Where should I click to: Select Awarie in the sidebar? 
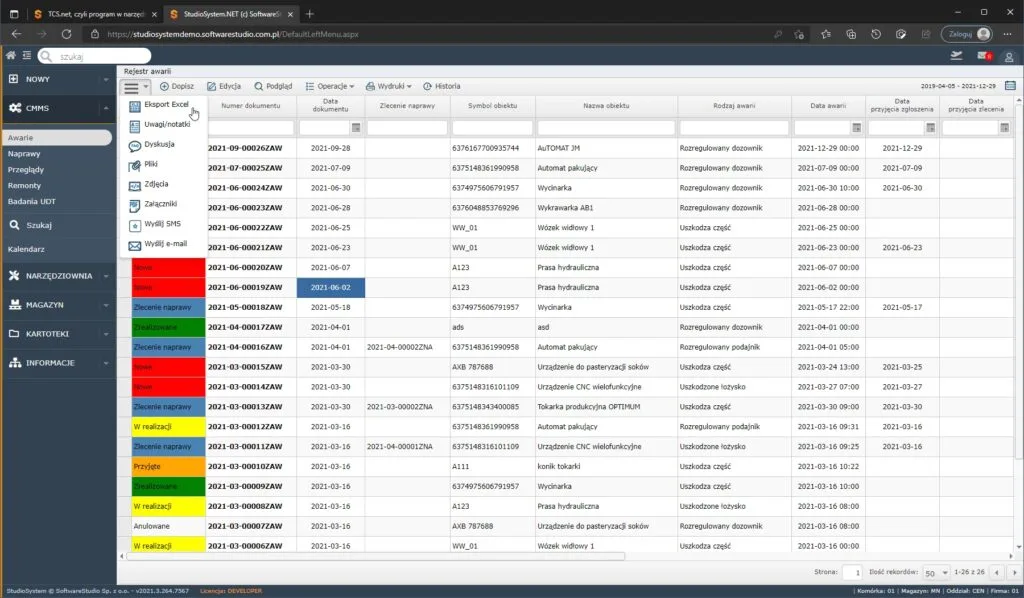coord(57,138)
